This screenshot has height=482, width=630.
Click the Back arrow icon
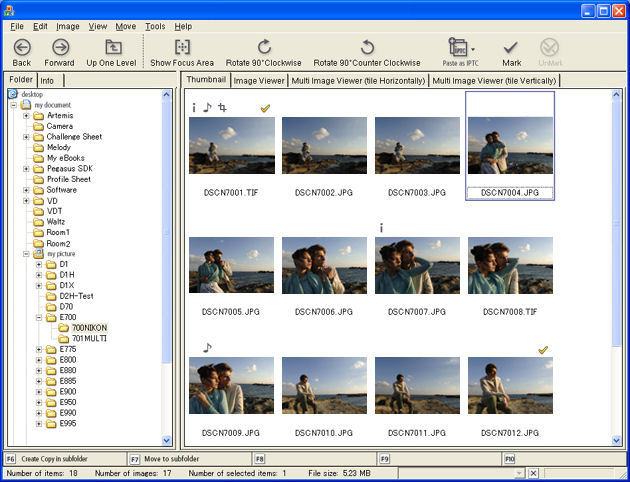click(x=22, y=47)
